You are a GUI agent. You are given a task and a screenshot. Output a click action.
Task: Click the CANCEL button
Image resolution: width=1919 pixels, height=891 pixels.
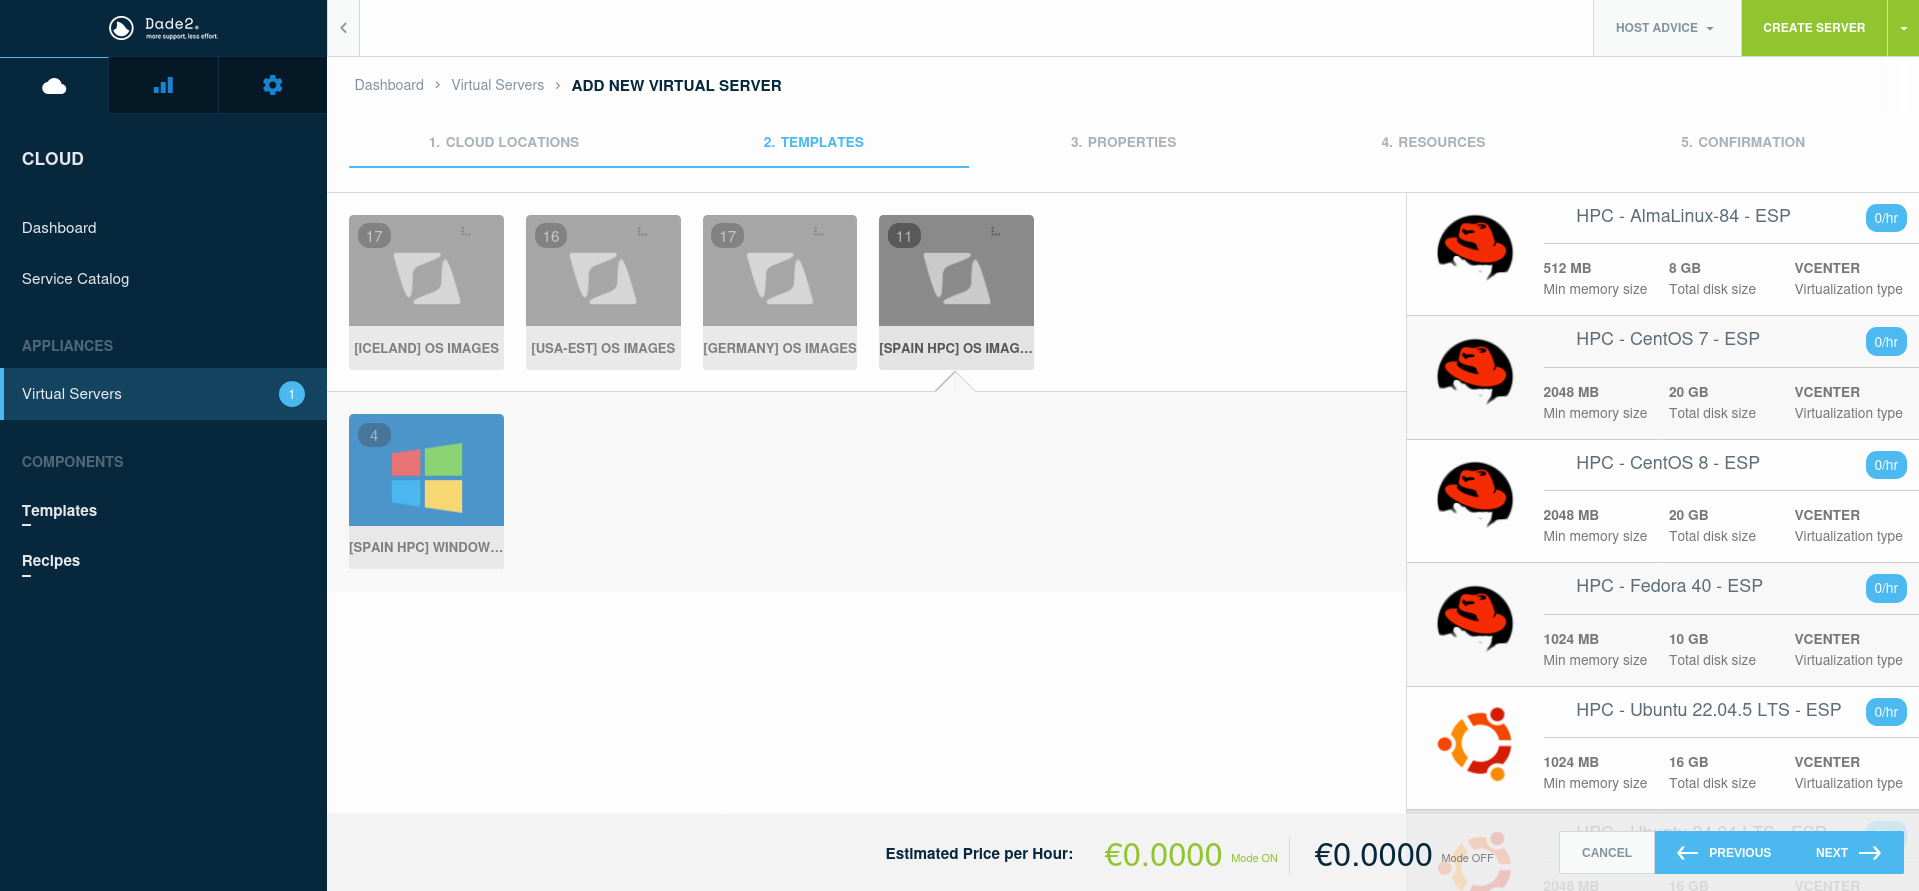point(1607,853)
